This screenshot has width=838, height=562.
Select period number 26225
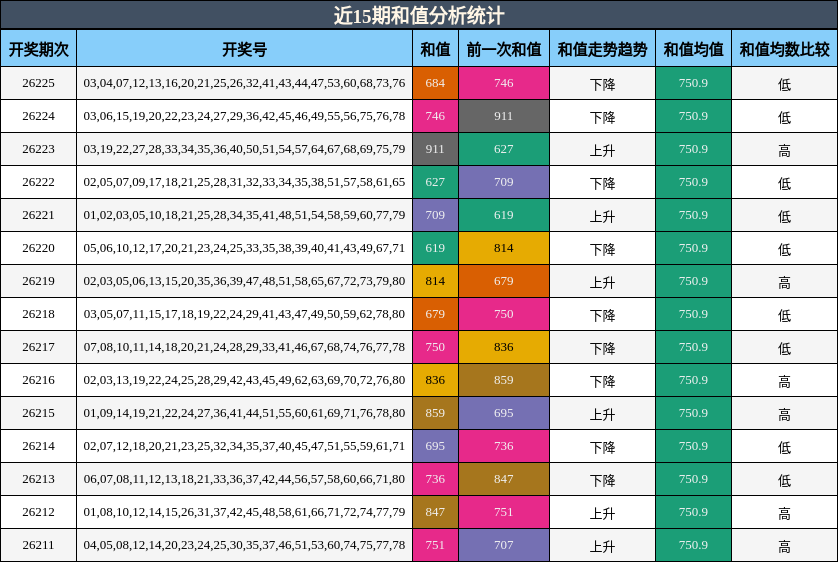pos(38,83)
